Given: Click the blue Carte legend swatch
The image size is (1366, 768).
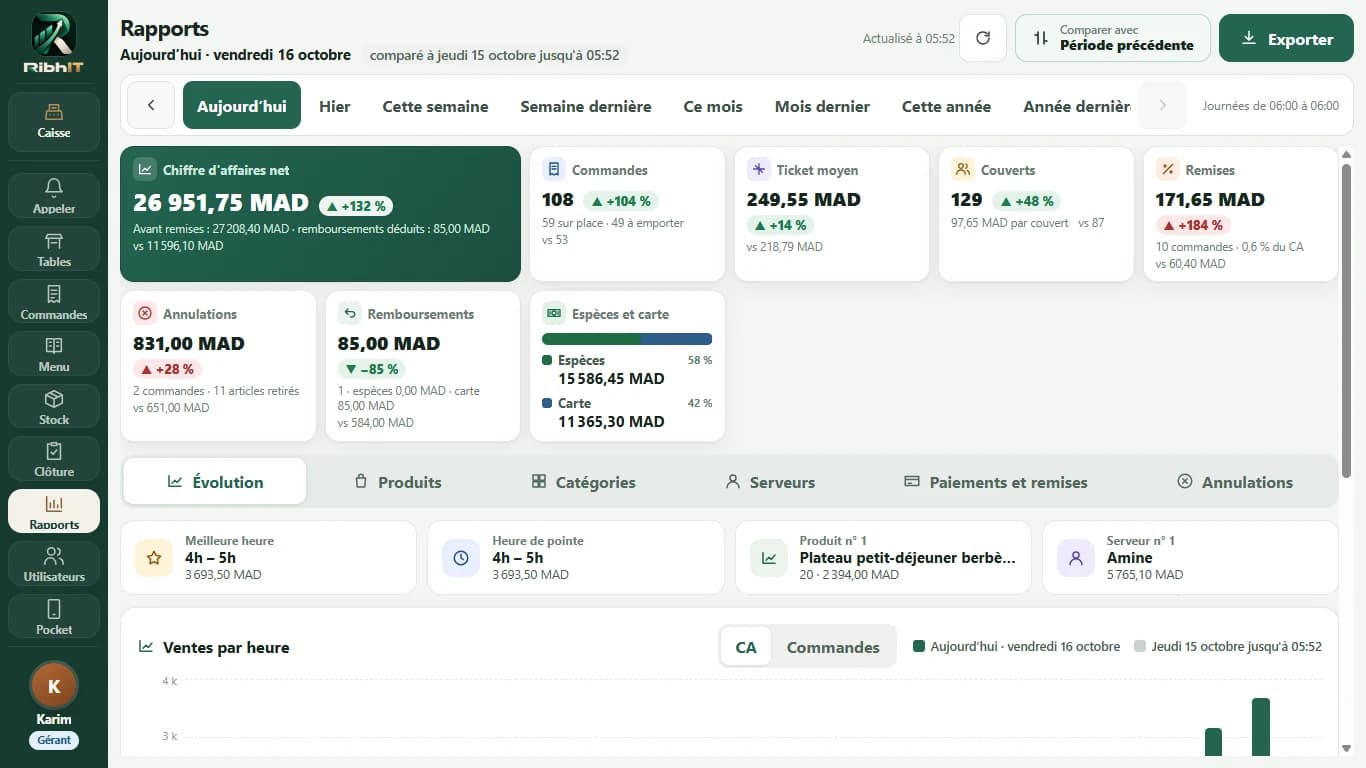Looking at the screenshot, I should coord(547,403).
